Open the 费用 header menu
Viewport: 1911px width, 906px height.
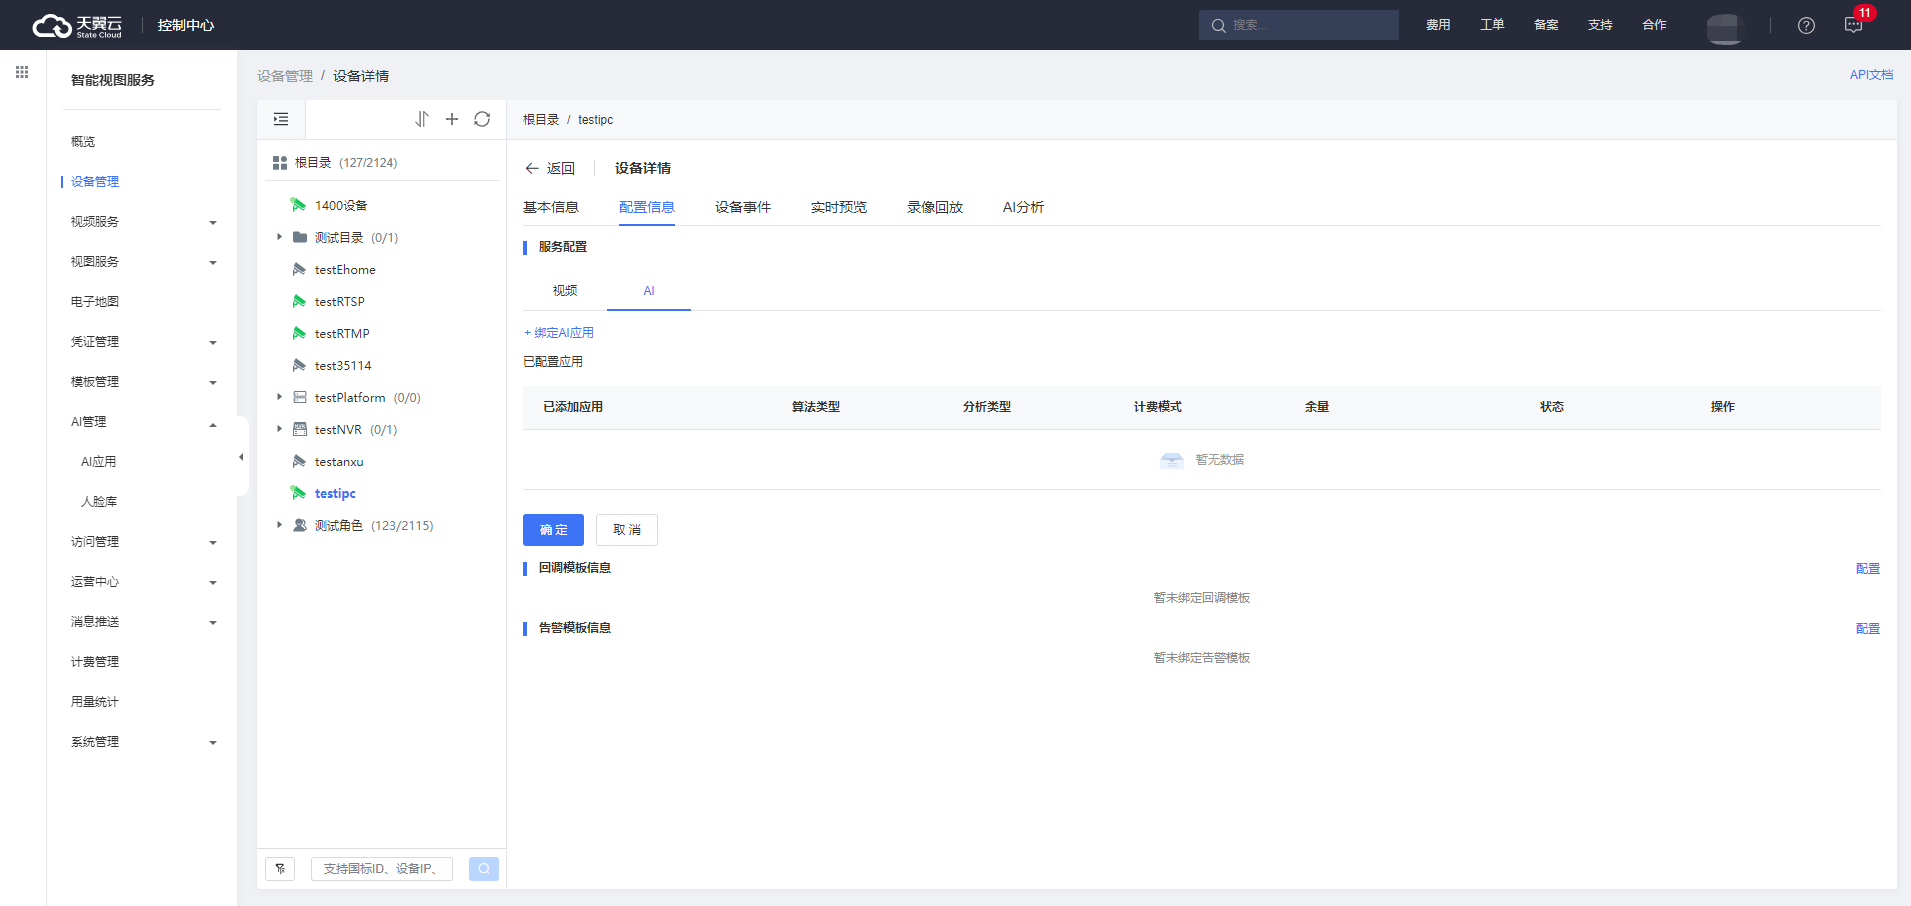tap(1438, 25)
